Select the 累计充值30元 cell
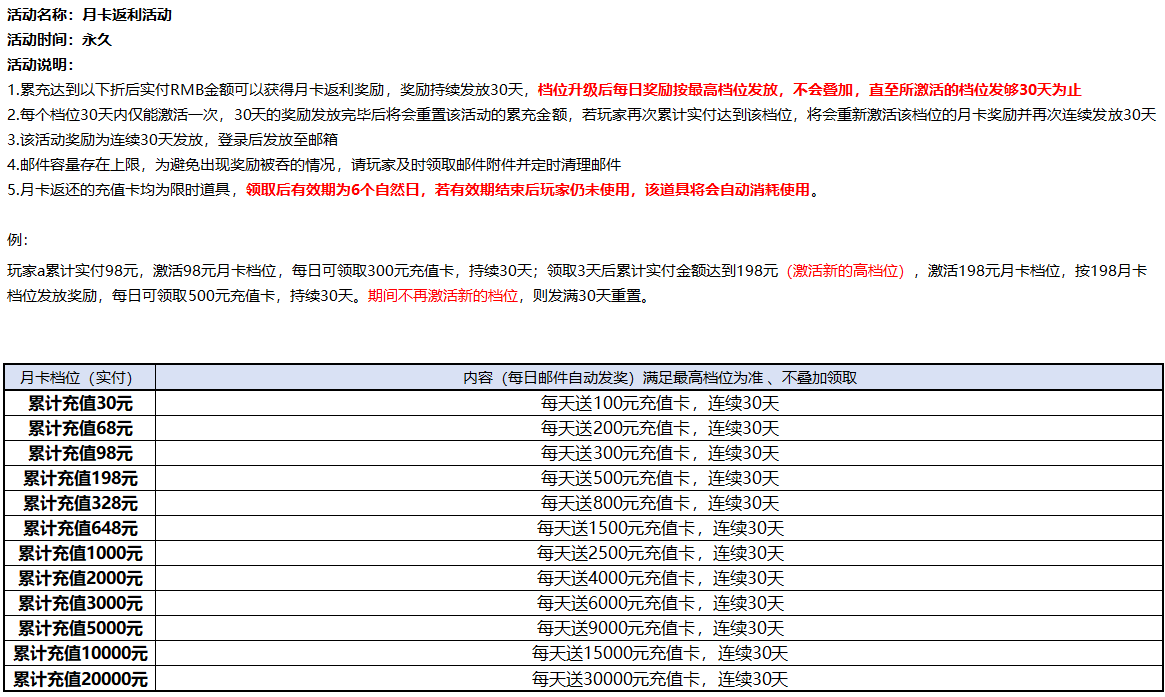Viewport: 1165px width, 697px height. [x=80, y=403]
